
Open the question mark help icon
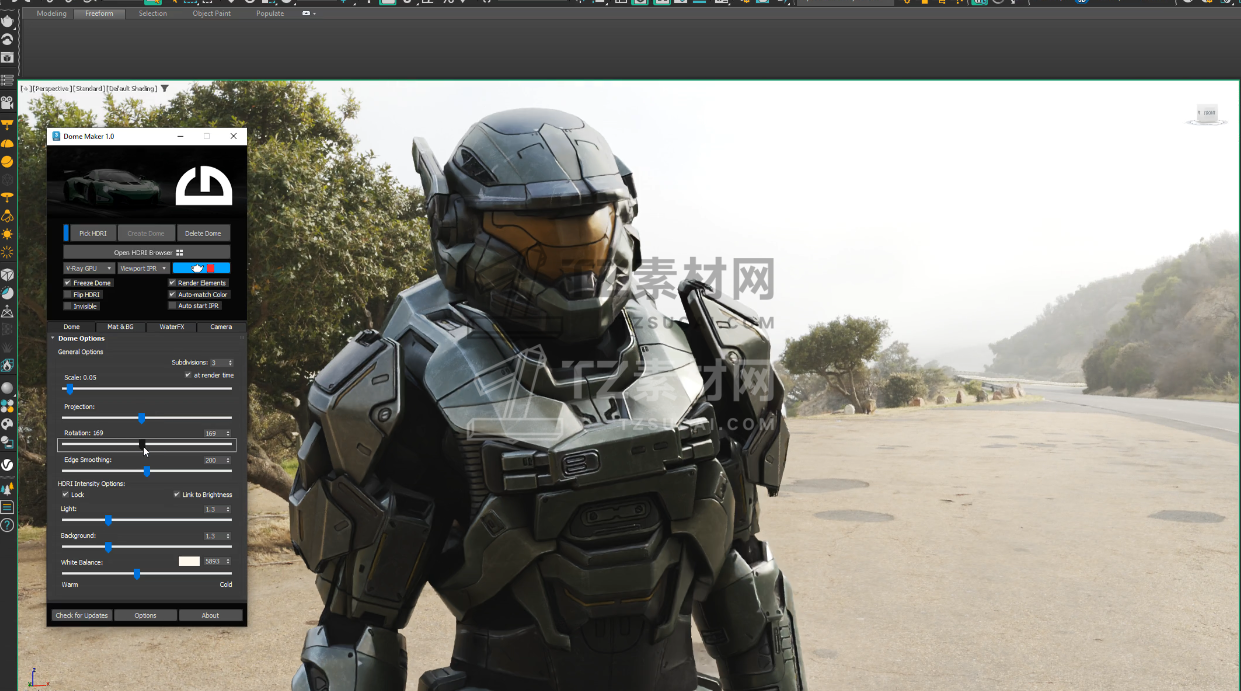7,525
